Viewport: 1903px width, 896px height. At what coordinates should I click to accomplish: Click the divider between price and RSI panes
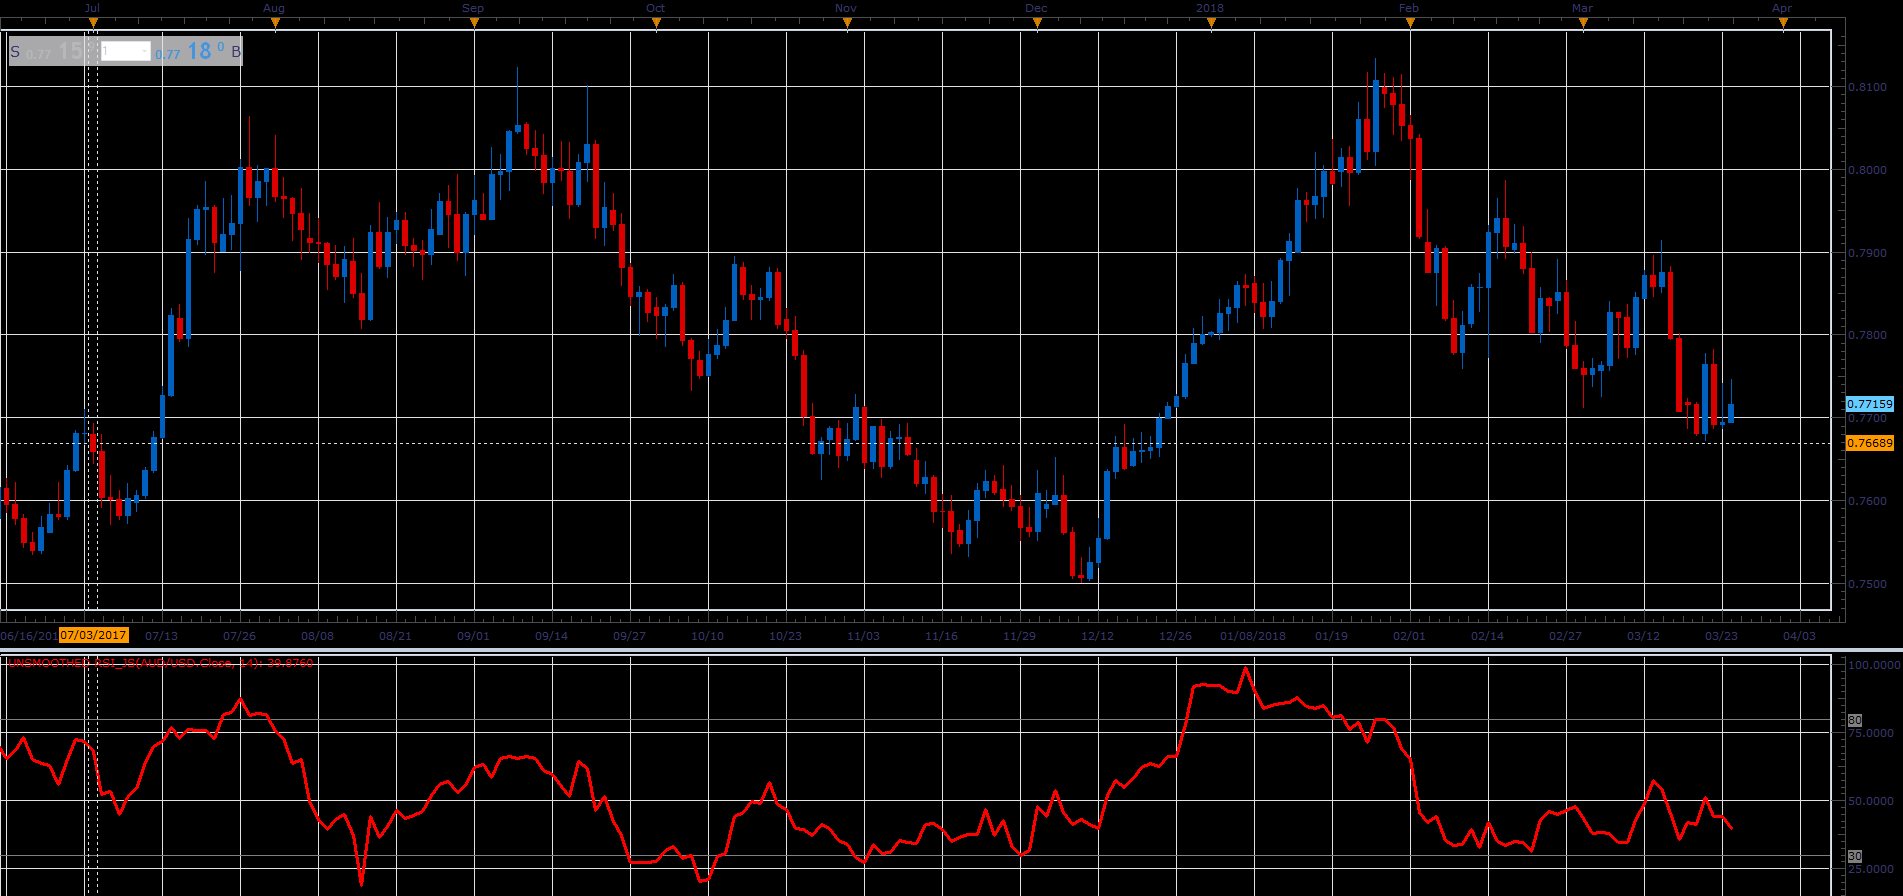pos(951,649)
